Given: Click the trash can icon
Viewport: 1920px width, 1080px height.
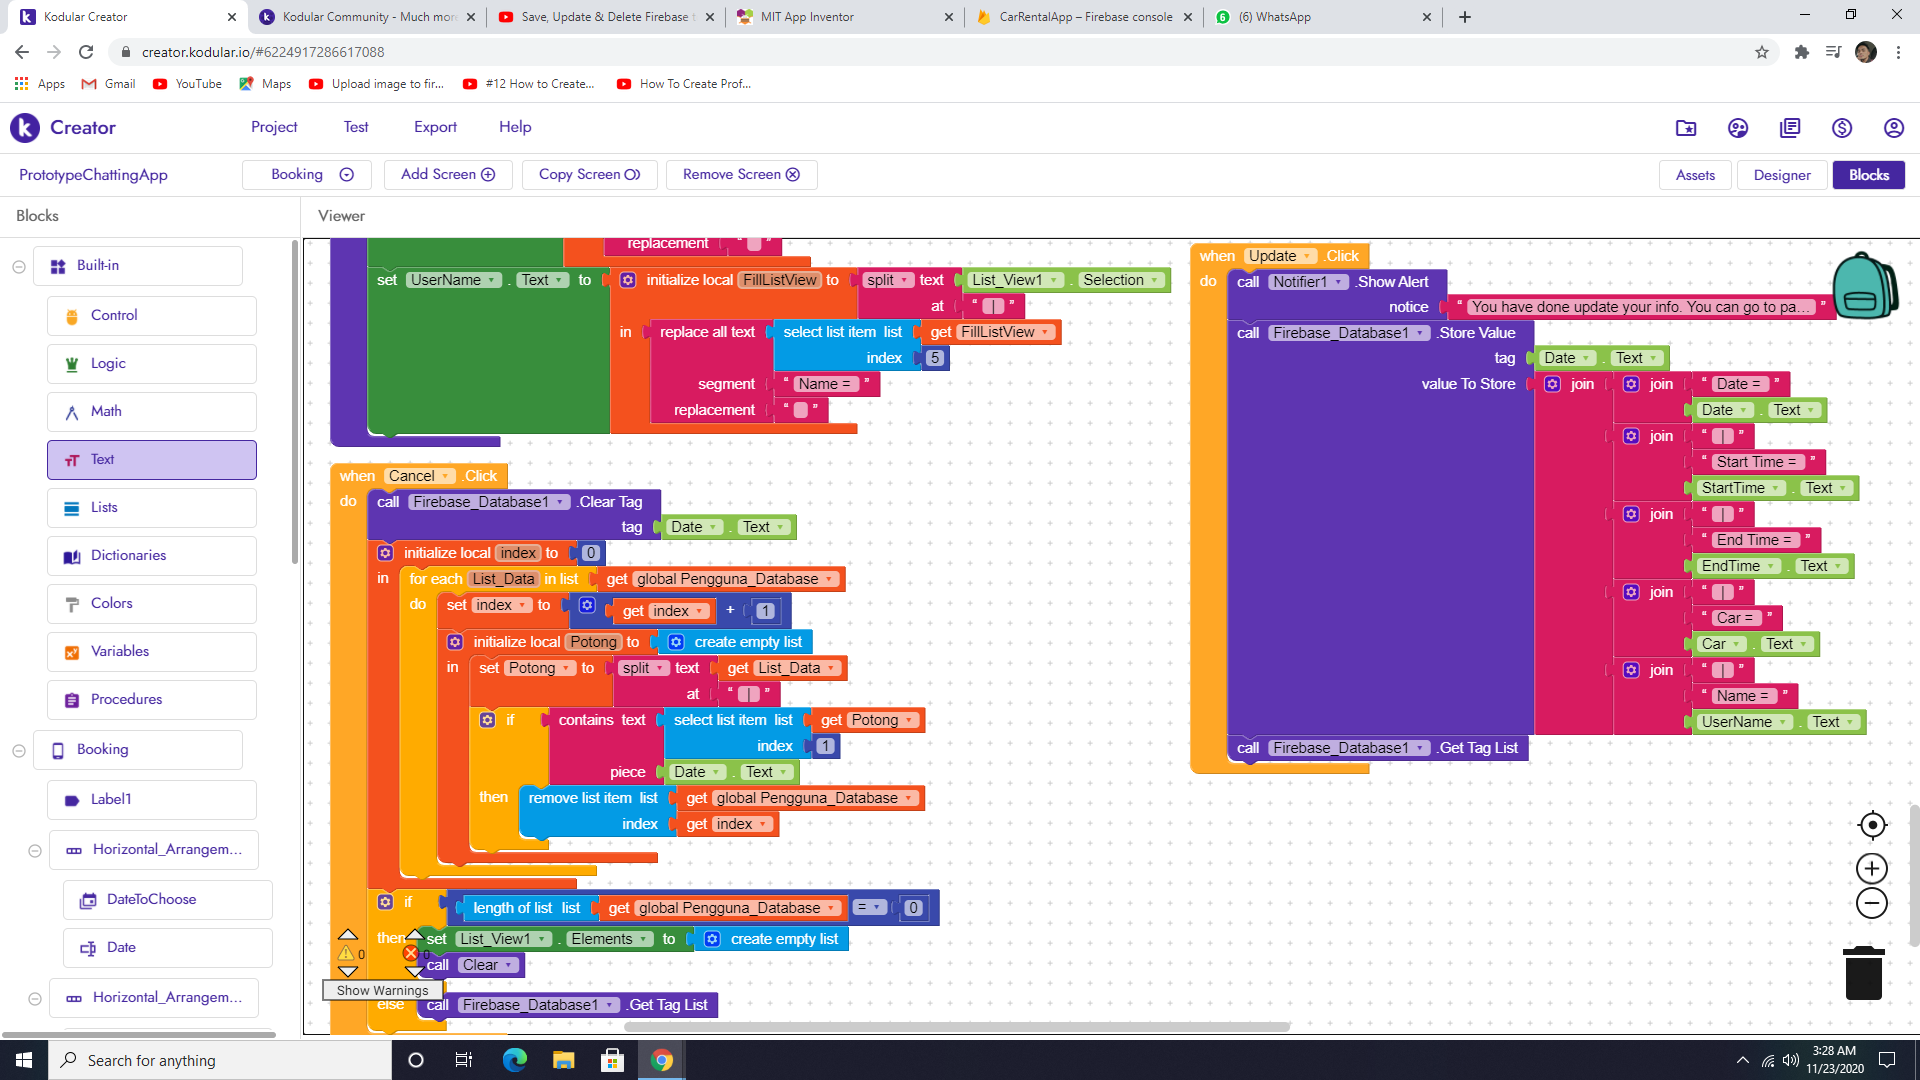Looking at the screenshot, I should click(1863, 973).
